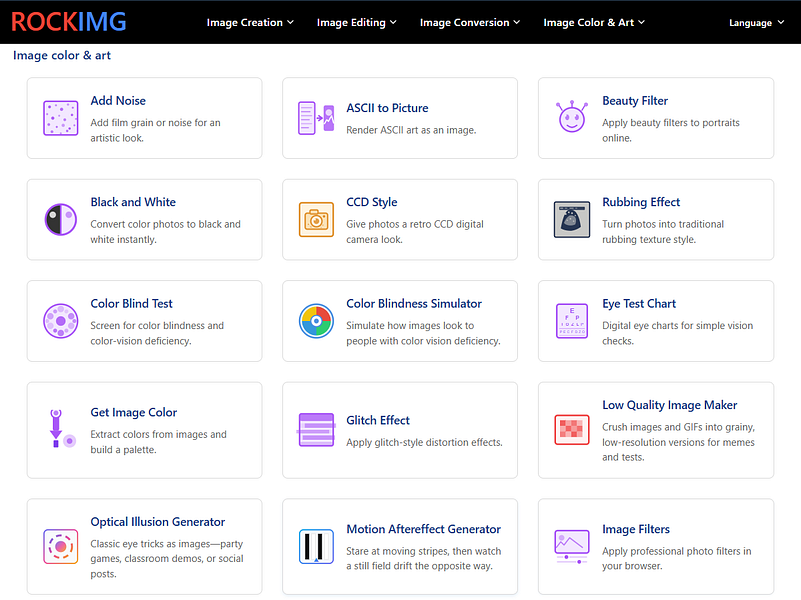Click the Rubbing Effect icon
This screenshot has width=801, height=600.
click(572, 220)
